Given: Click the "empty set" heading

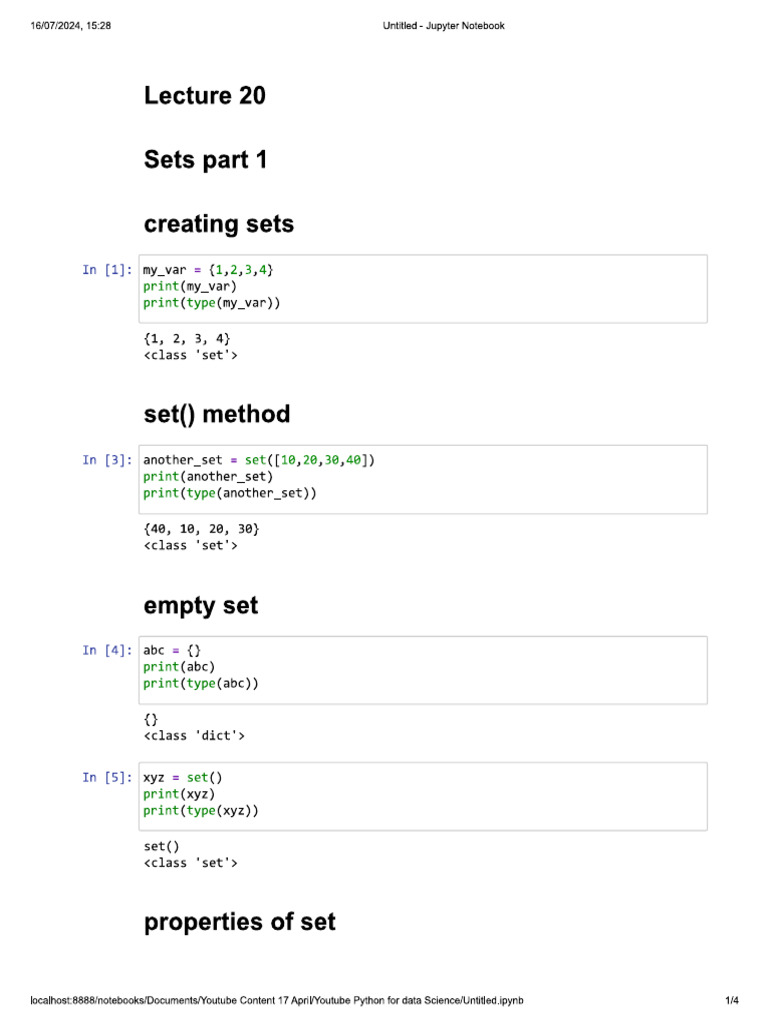Looking at the screenshot, I should point(201,605).
